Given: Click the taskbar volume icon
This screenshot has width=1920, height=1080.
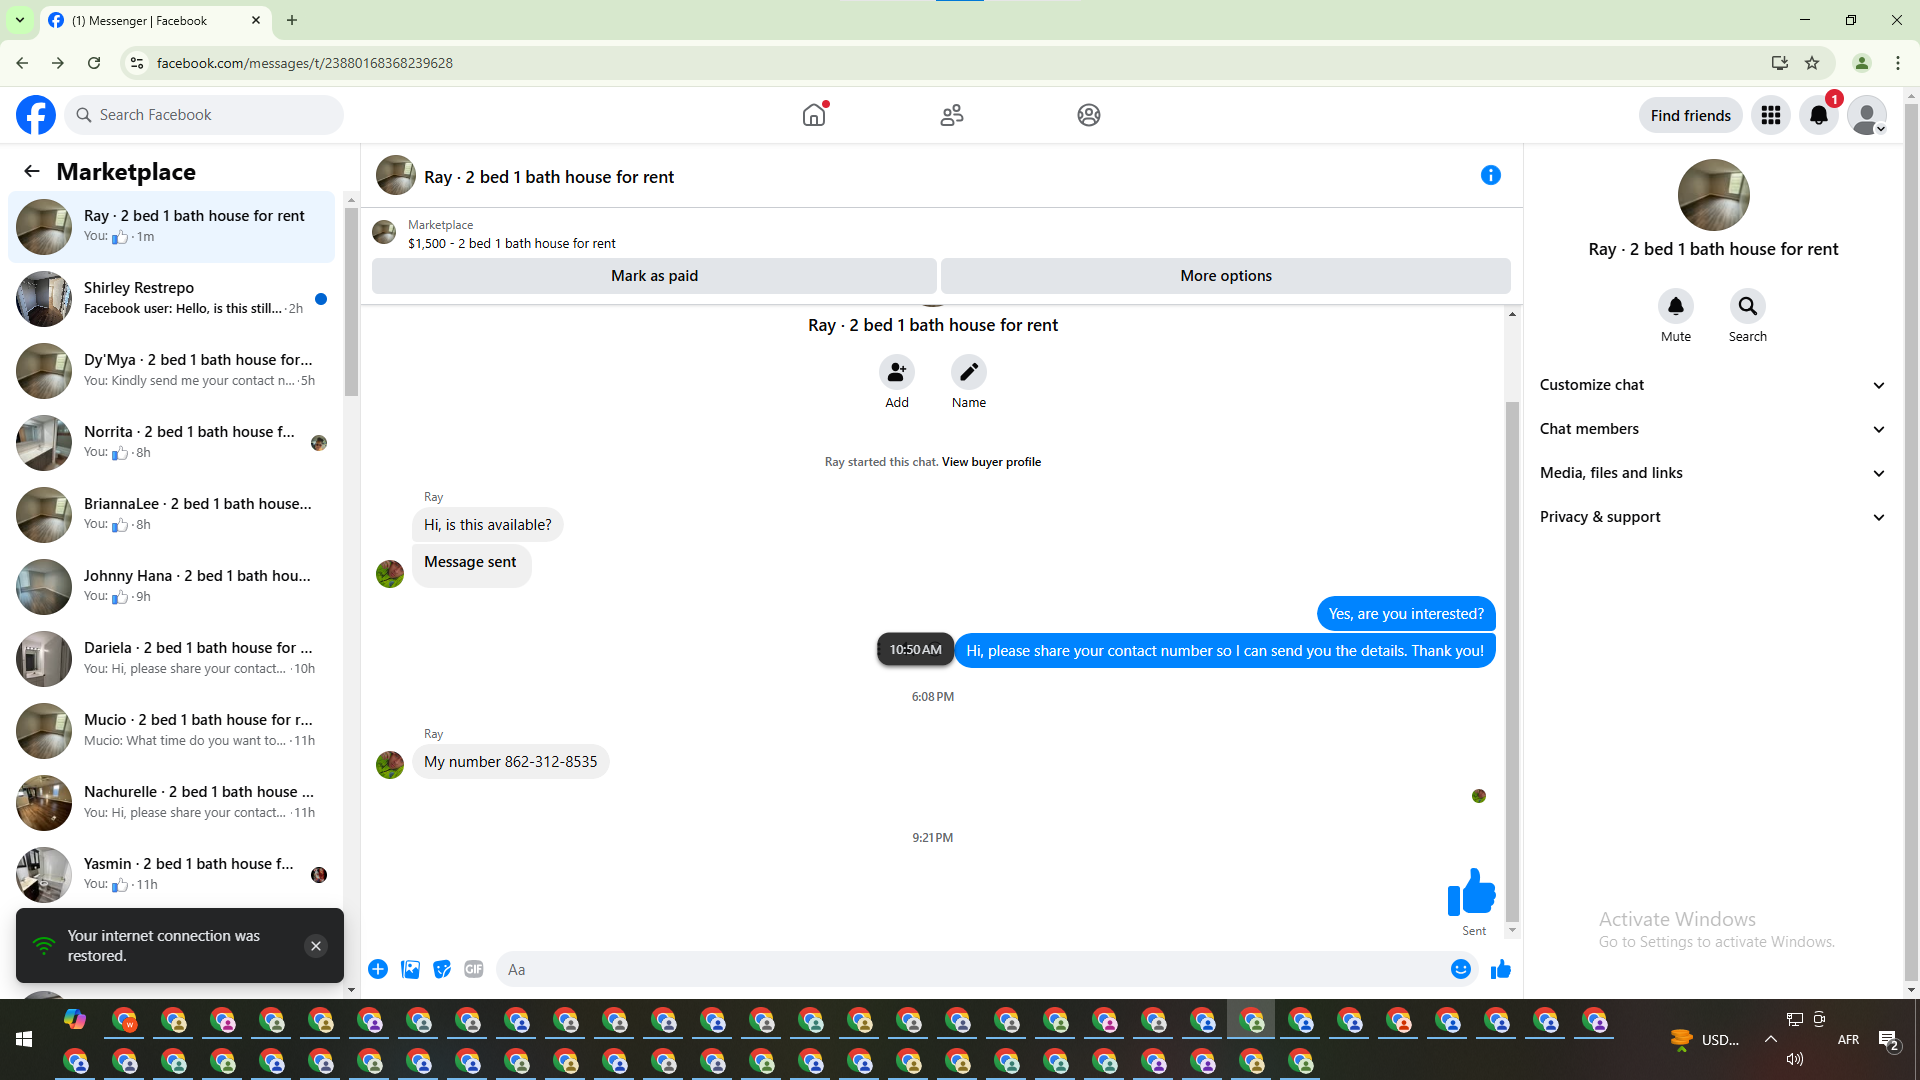Looking at the screenshot, I should [x=1795, y=1059].
